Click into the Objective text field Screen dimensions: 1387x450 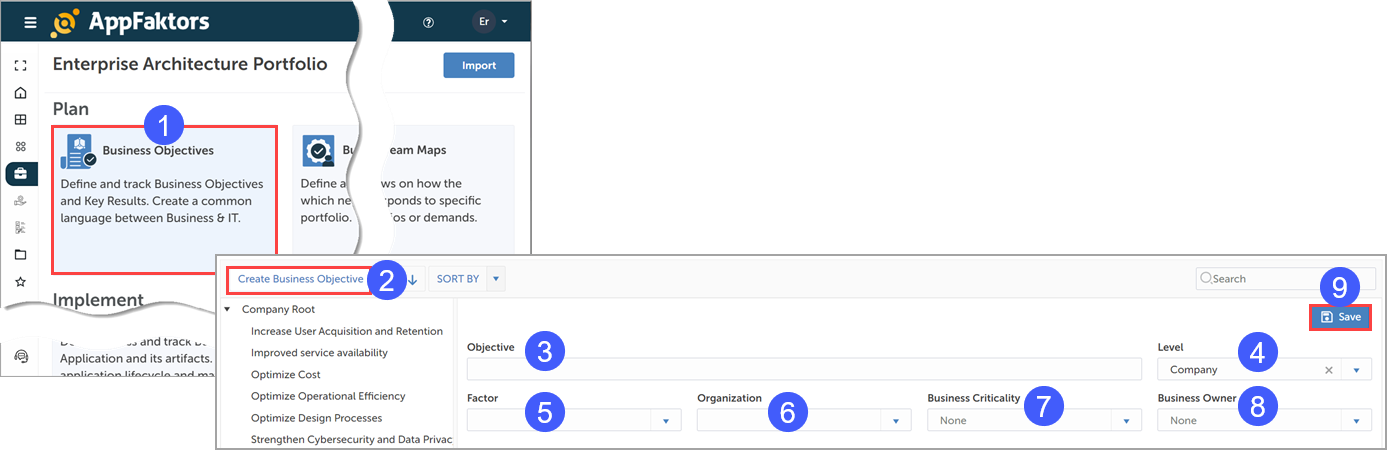pyautogui.click(x=803, y=370)
